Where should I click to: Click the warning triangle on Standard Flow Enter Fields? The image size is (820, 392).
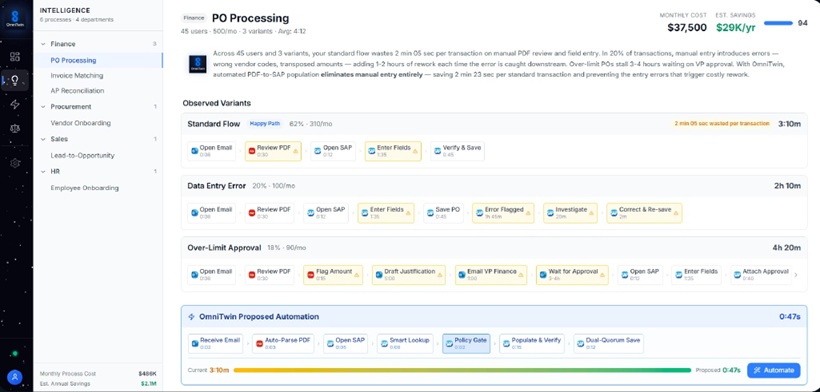pos(415,151)
